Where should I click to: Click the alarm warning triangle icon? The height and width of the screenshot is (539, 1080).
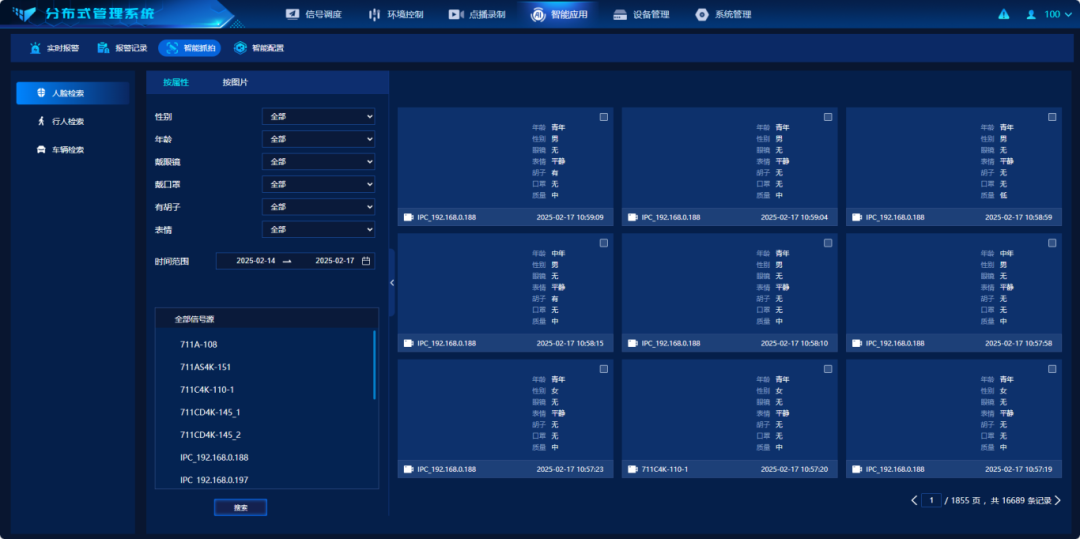[x=1003, y=15]
